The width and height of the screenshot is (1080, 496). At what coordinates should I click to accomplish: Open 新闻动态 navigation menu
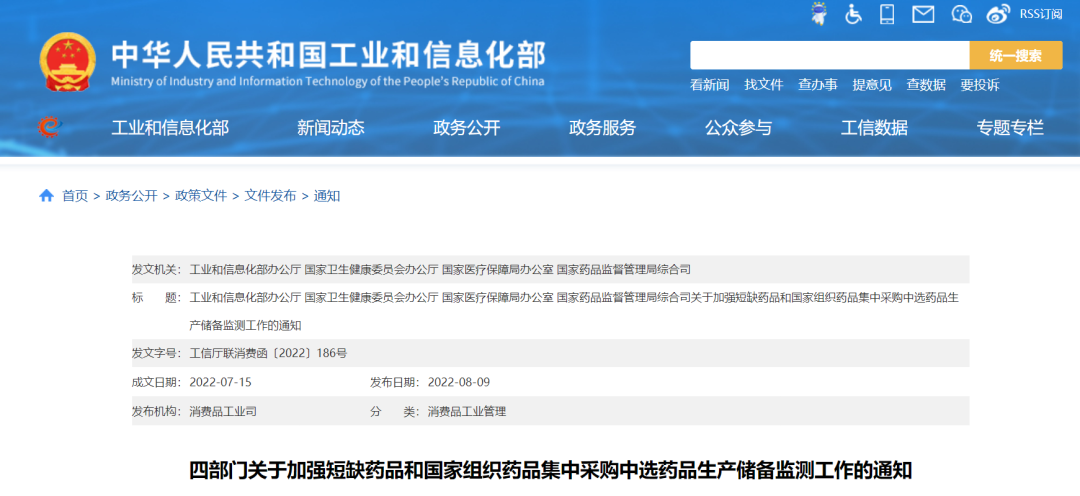pos(331,127)
